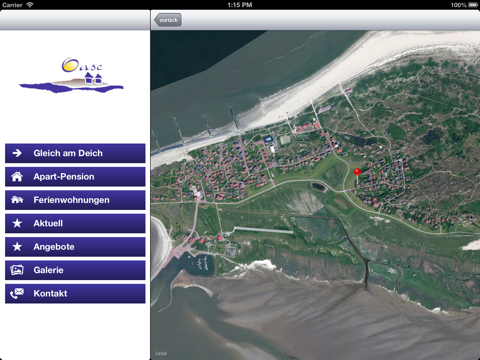480x360 pixels.
Task: Click the Legal link on map
Action: pyautogui.click(x=161, y=353)
